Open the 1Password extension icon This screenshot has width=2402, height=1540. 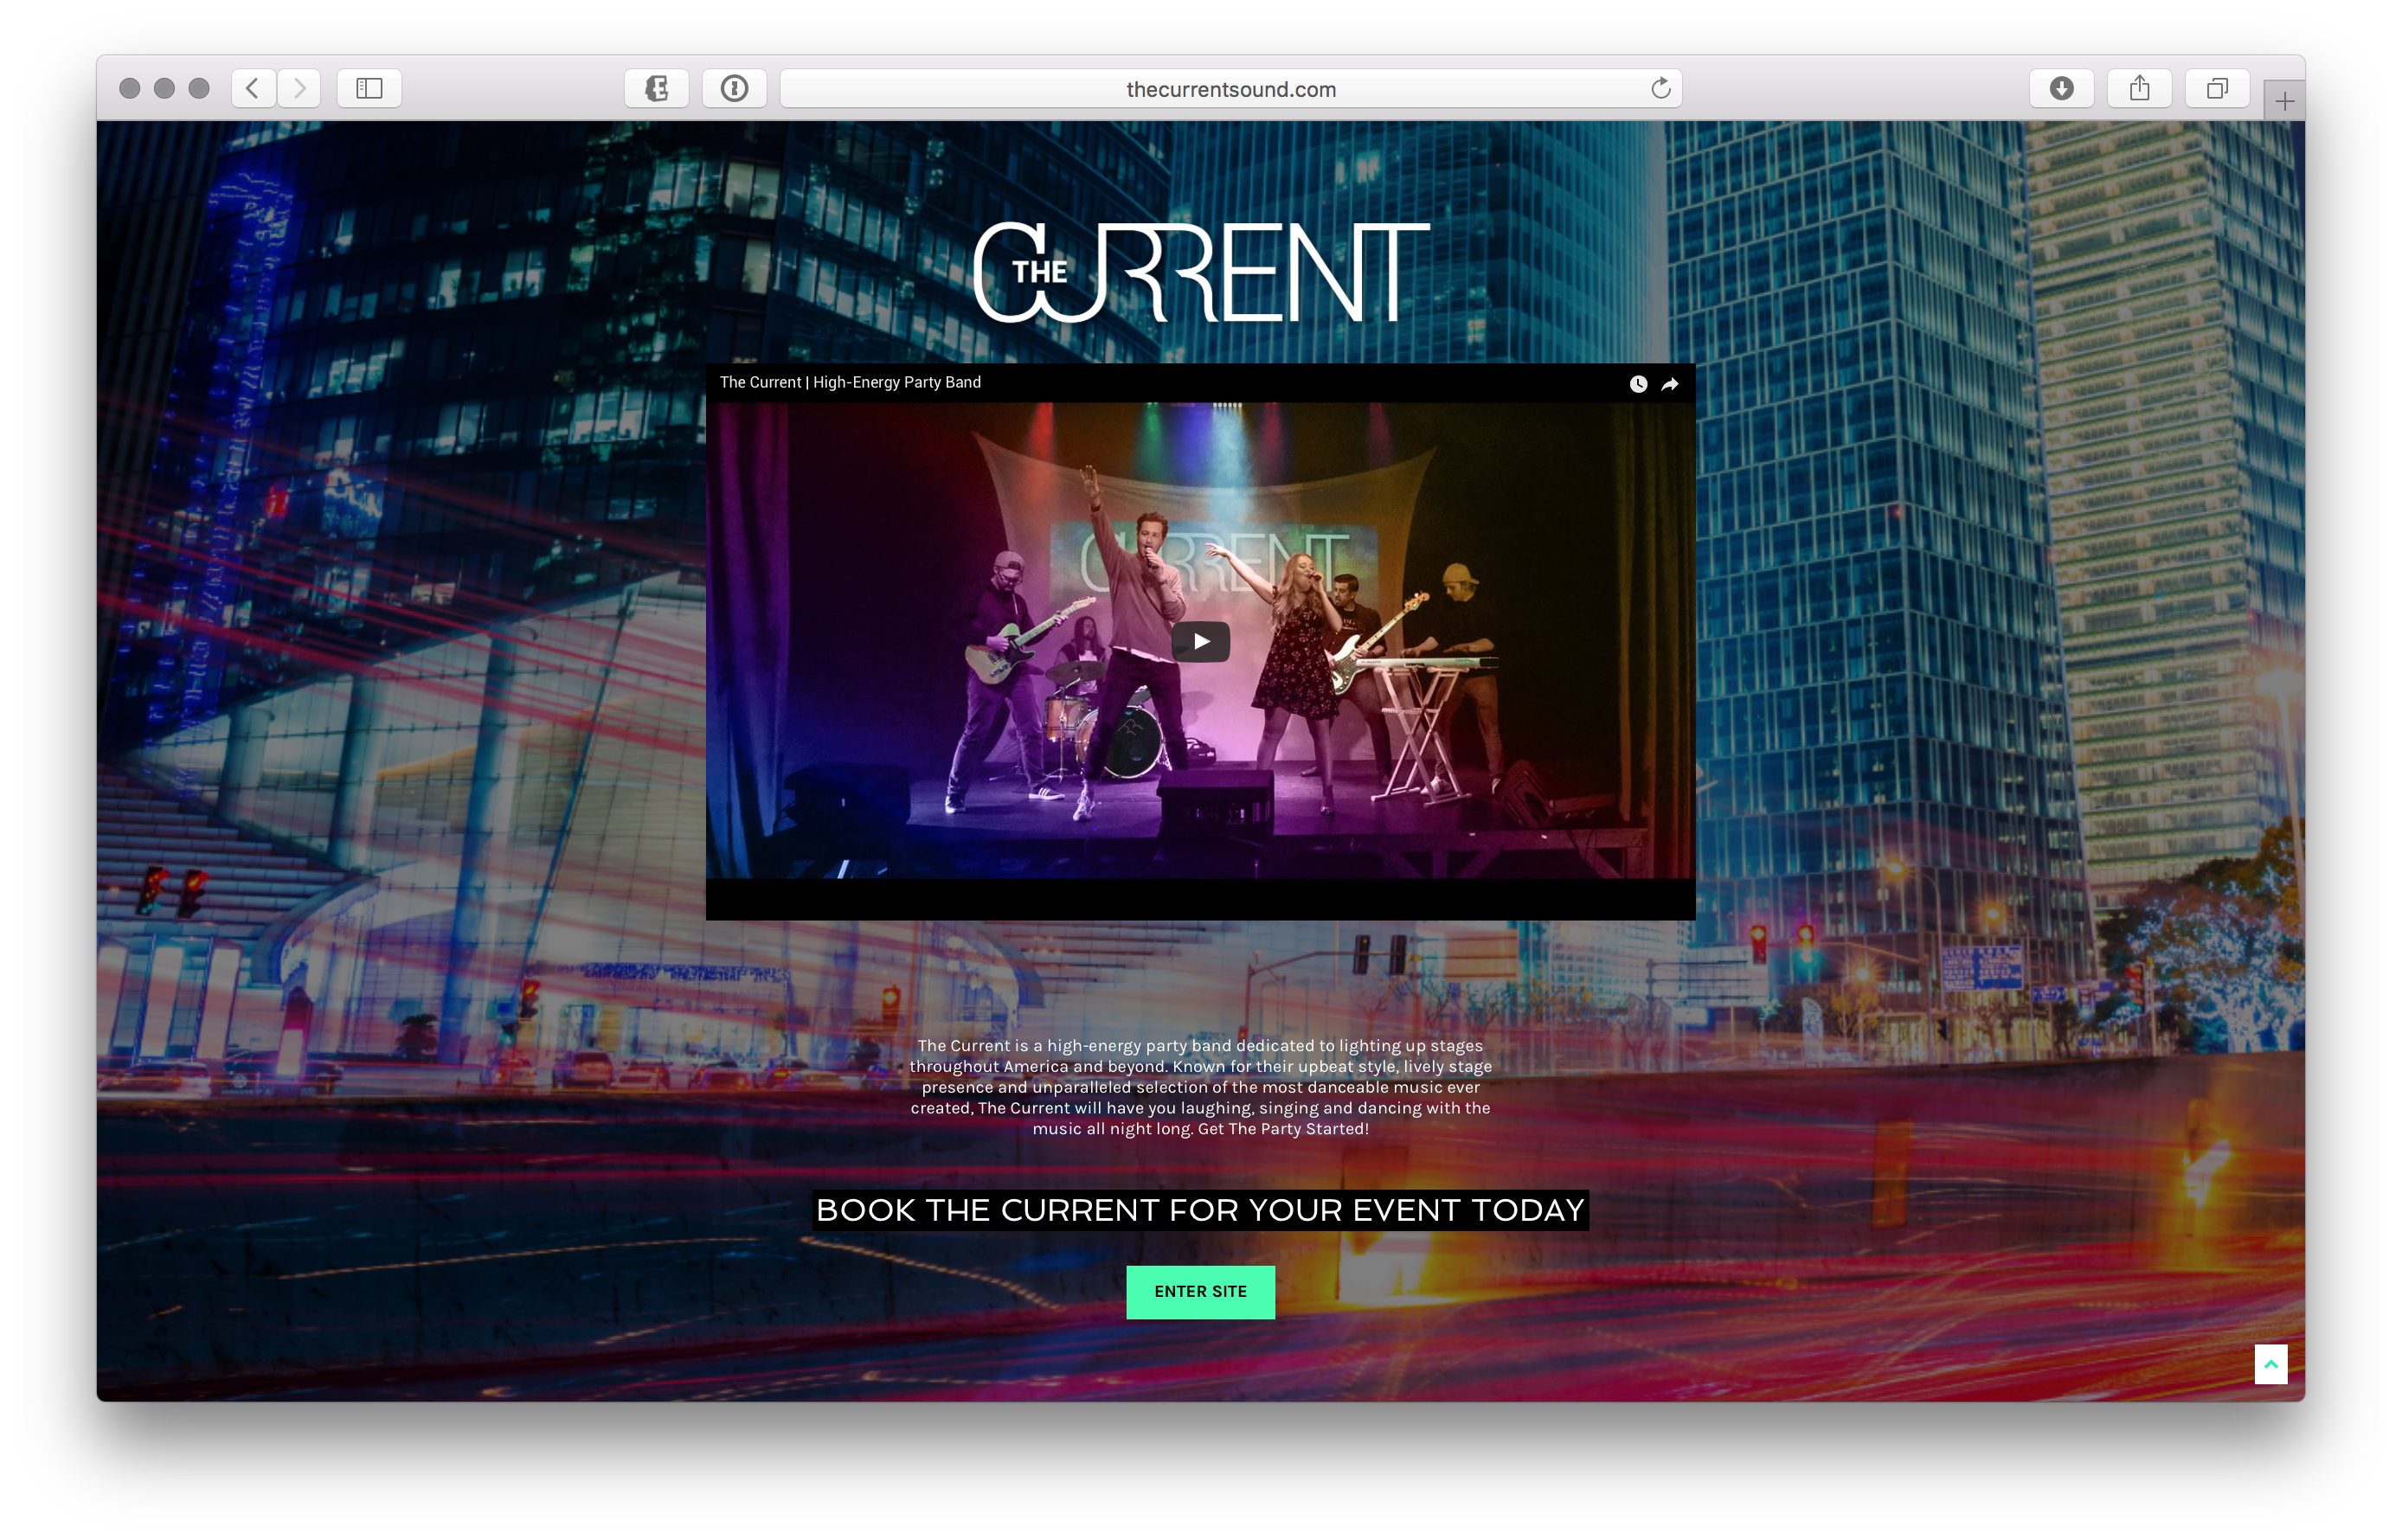click(x=734, y=88)
